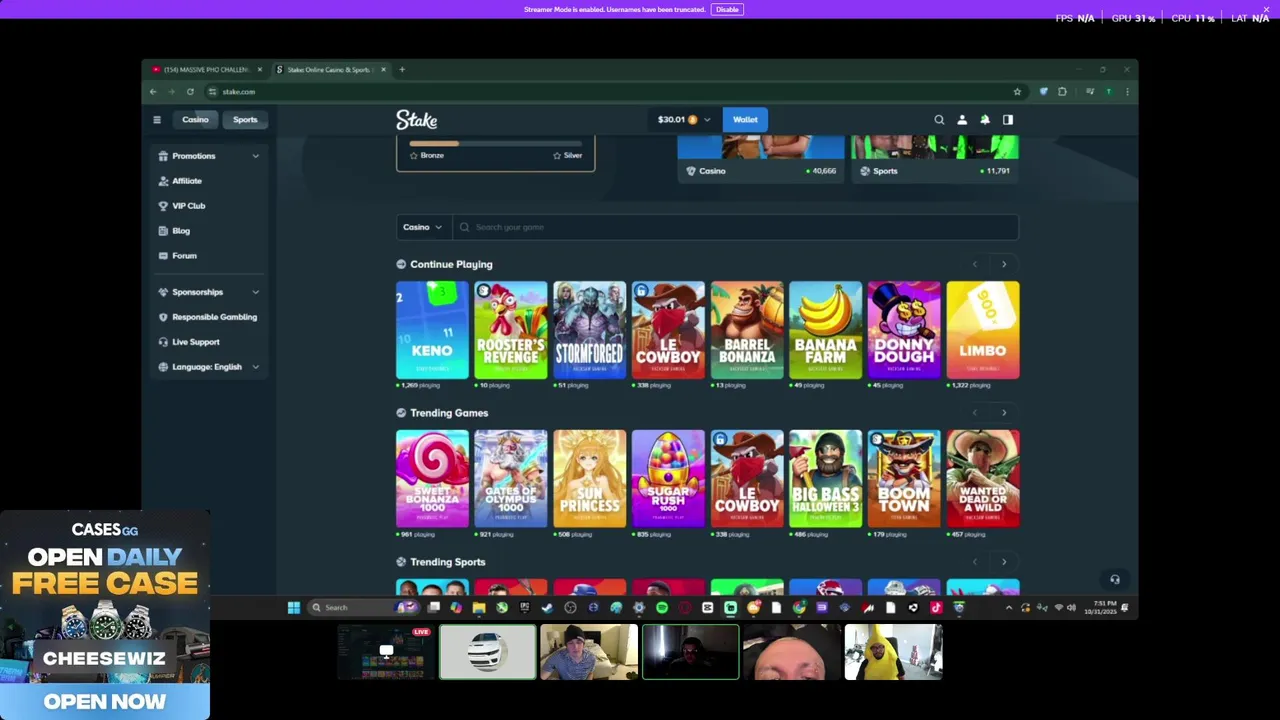
Task: Close the Stake Online Casino browser tab
Action: pyautogui.click(x=383, y=70)
